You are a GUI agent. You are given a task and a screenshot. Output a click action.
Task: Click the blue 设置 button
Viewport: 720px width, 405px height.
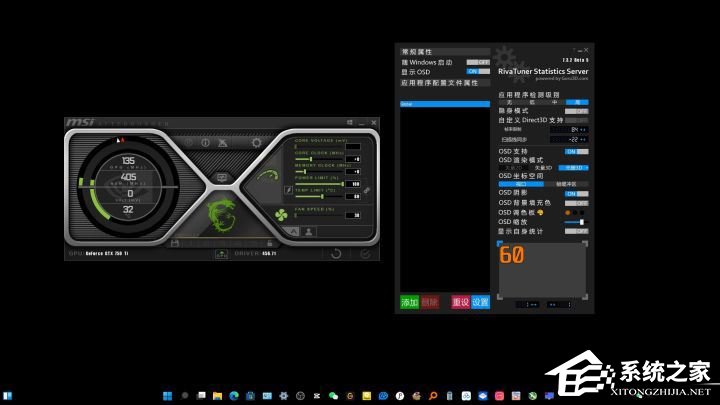coord(480,302)
